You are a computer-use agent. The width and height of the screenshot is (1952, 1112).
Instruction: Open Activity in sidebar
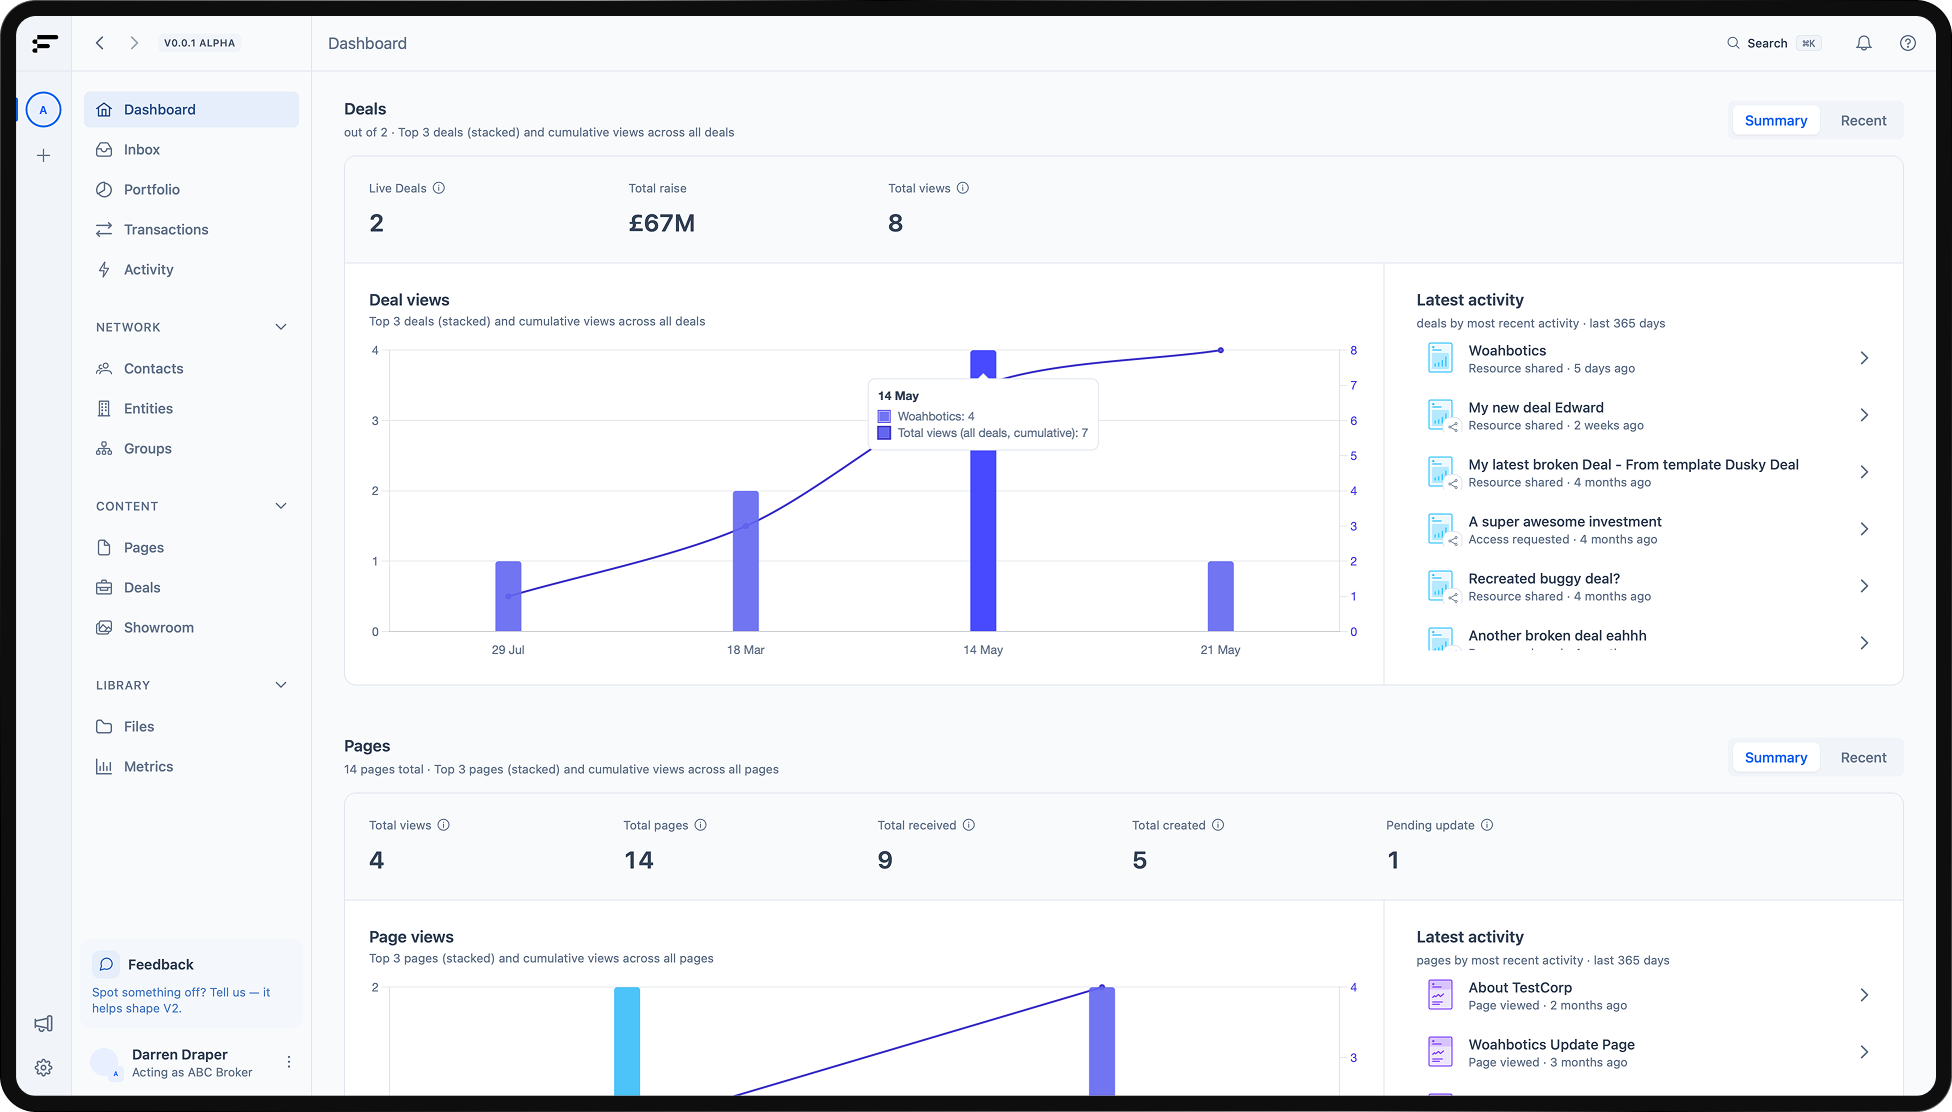click(x=191, y=270)
